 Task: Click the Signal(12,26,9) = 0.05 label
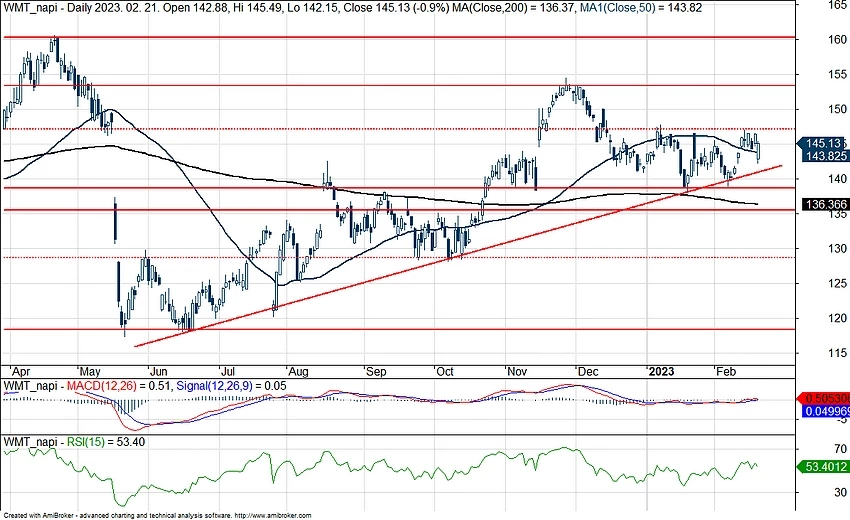point(231,386)
